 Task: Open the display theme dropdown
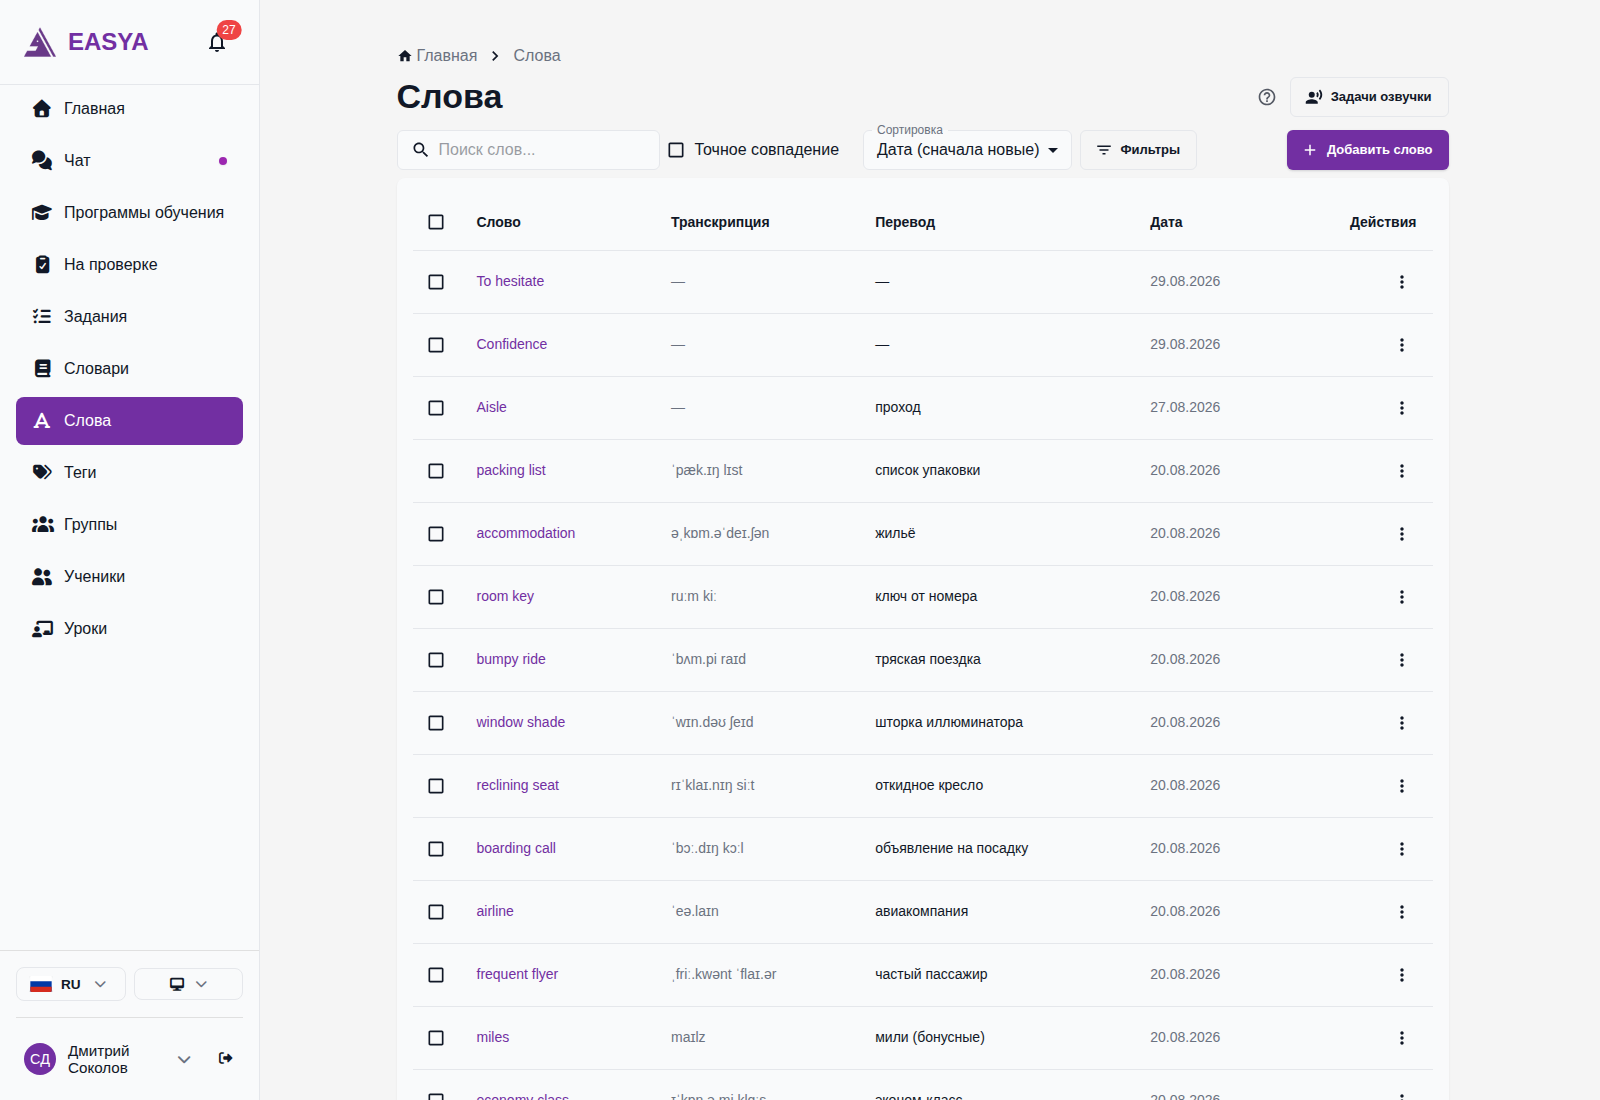pos(188,984)
